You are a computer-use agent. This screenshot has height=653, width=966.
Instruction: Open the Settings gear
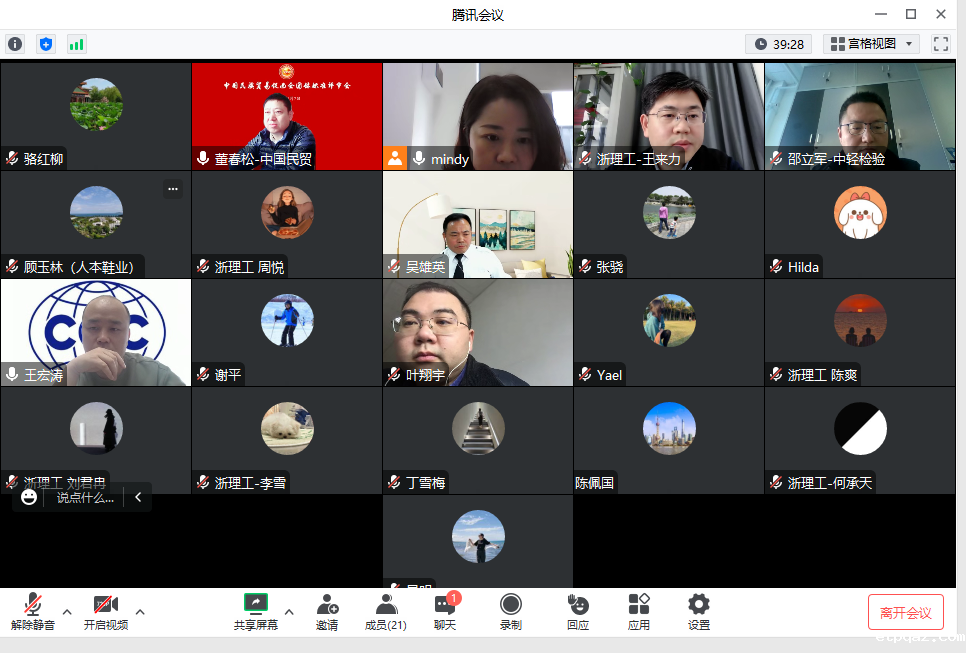pyautogui.click(x=698, y=611)
